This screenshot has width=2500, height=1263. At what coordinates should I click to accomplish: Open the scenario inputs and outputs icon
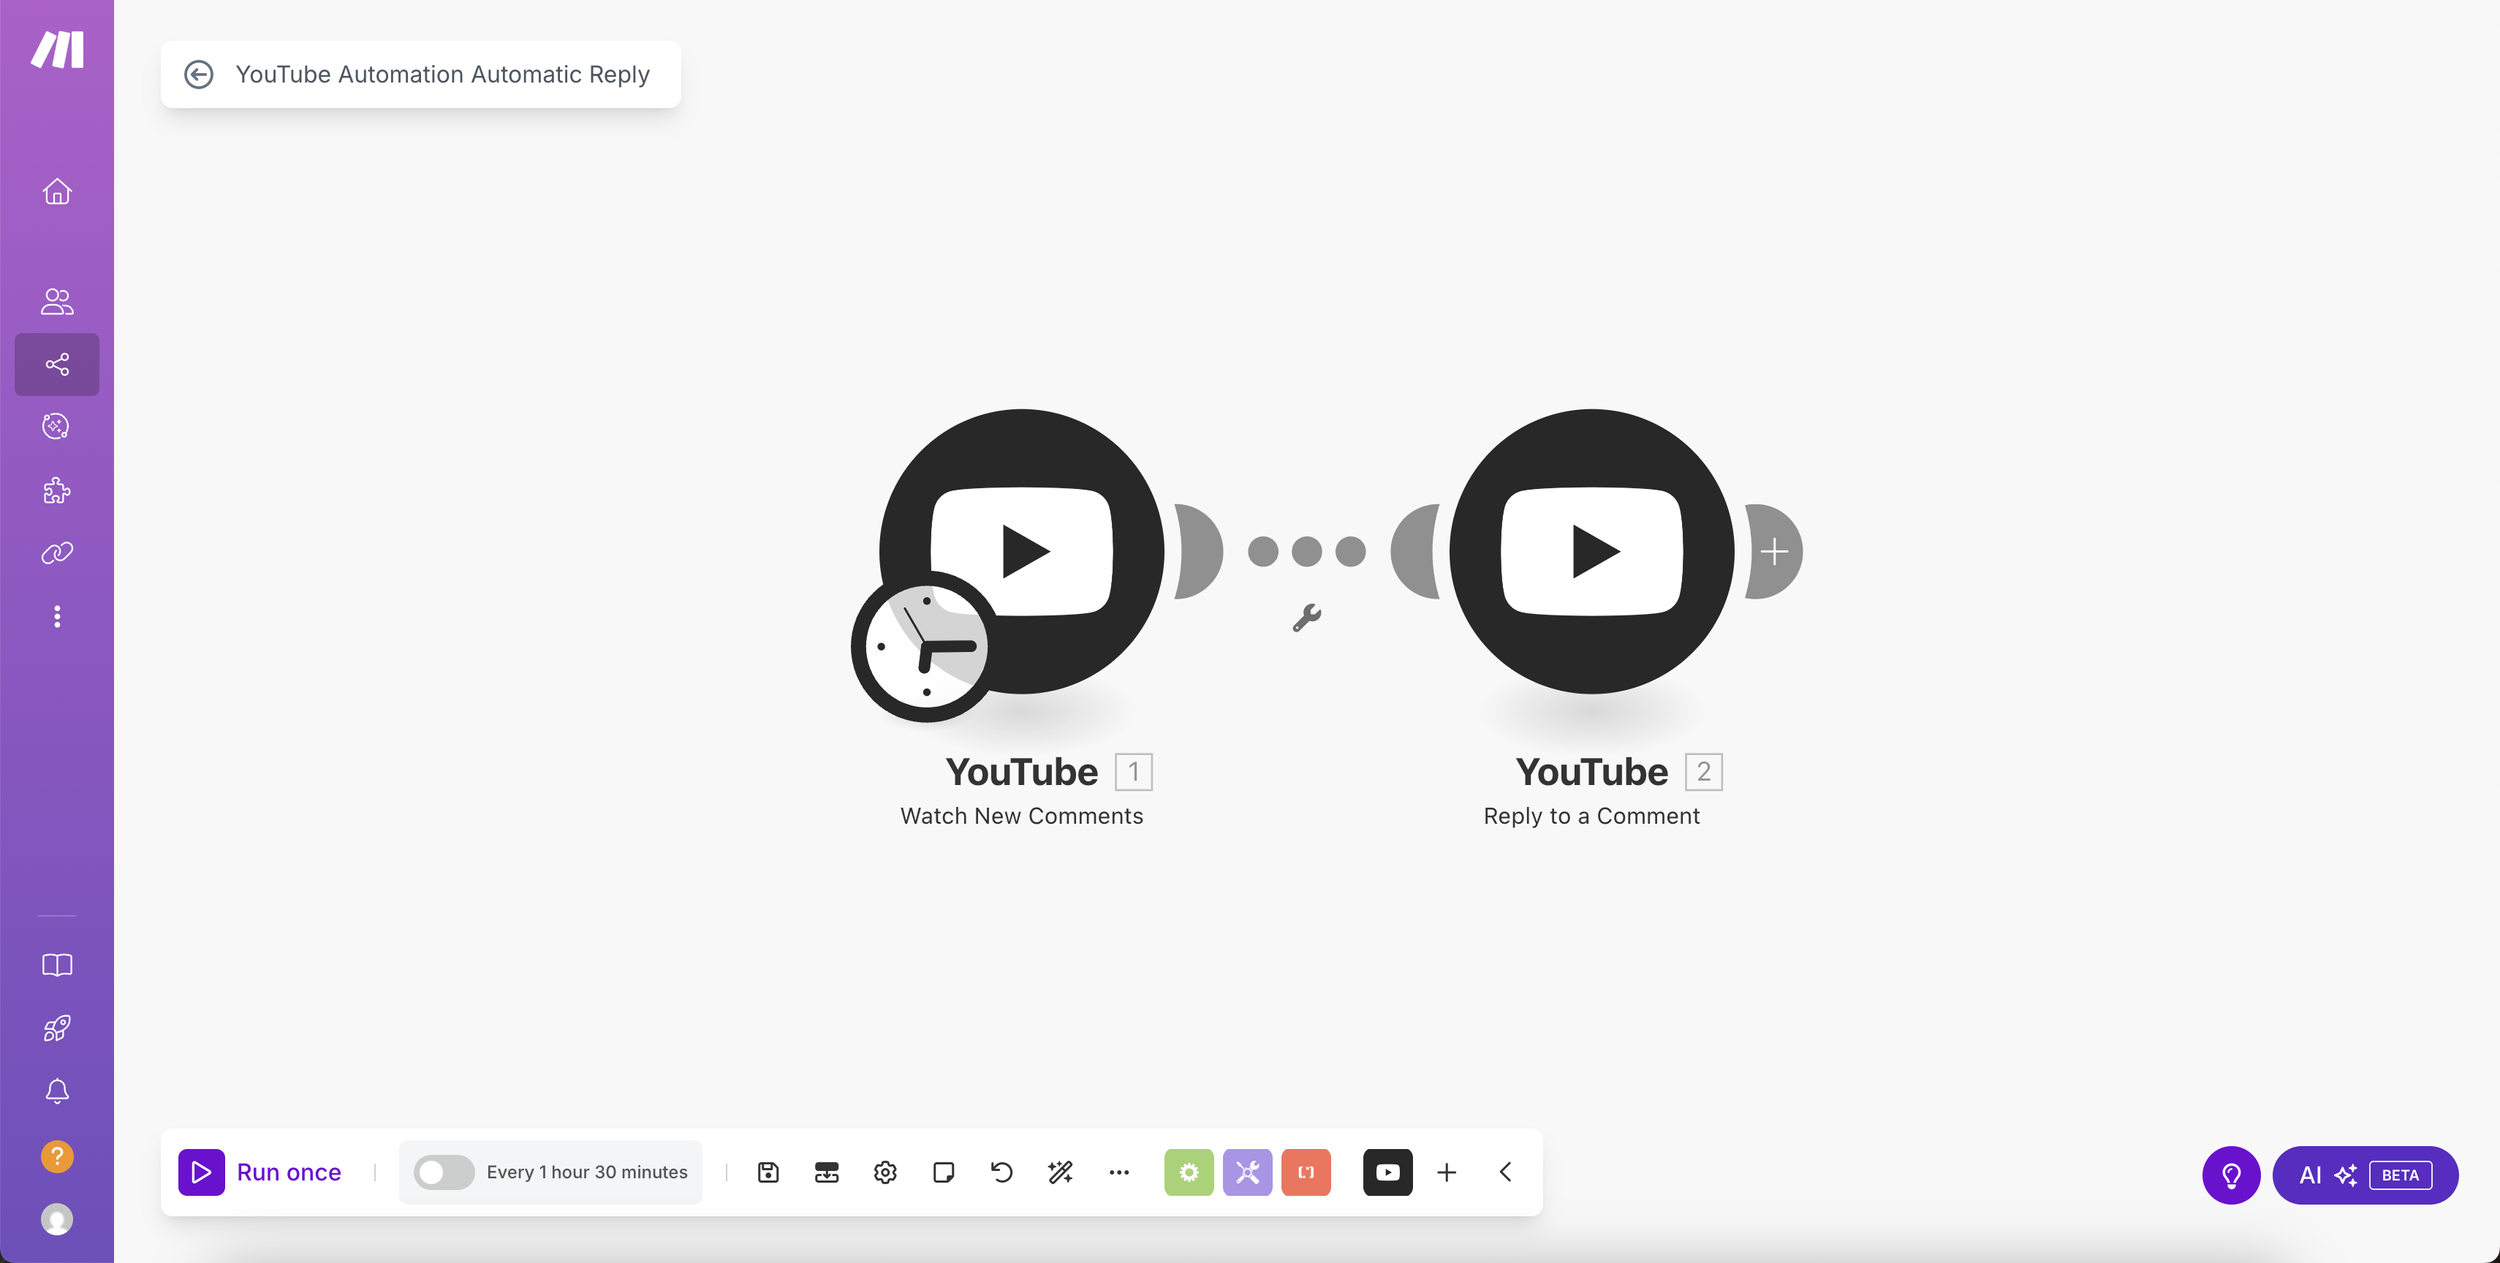(x=827, y=1172)
